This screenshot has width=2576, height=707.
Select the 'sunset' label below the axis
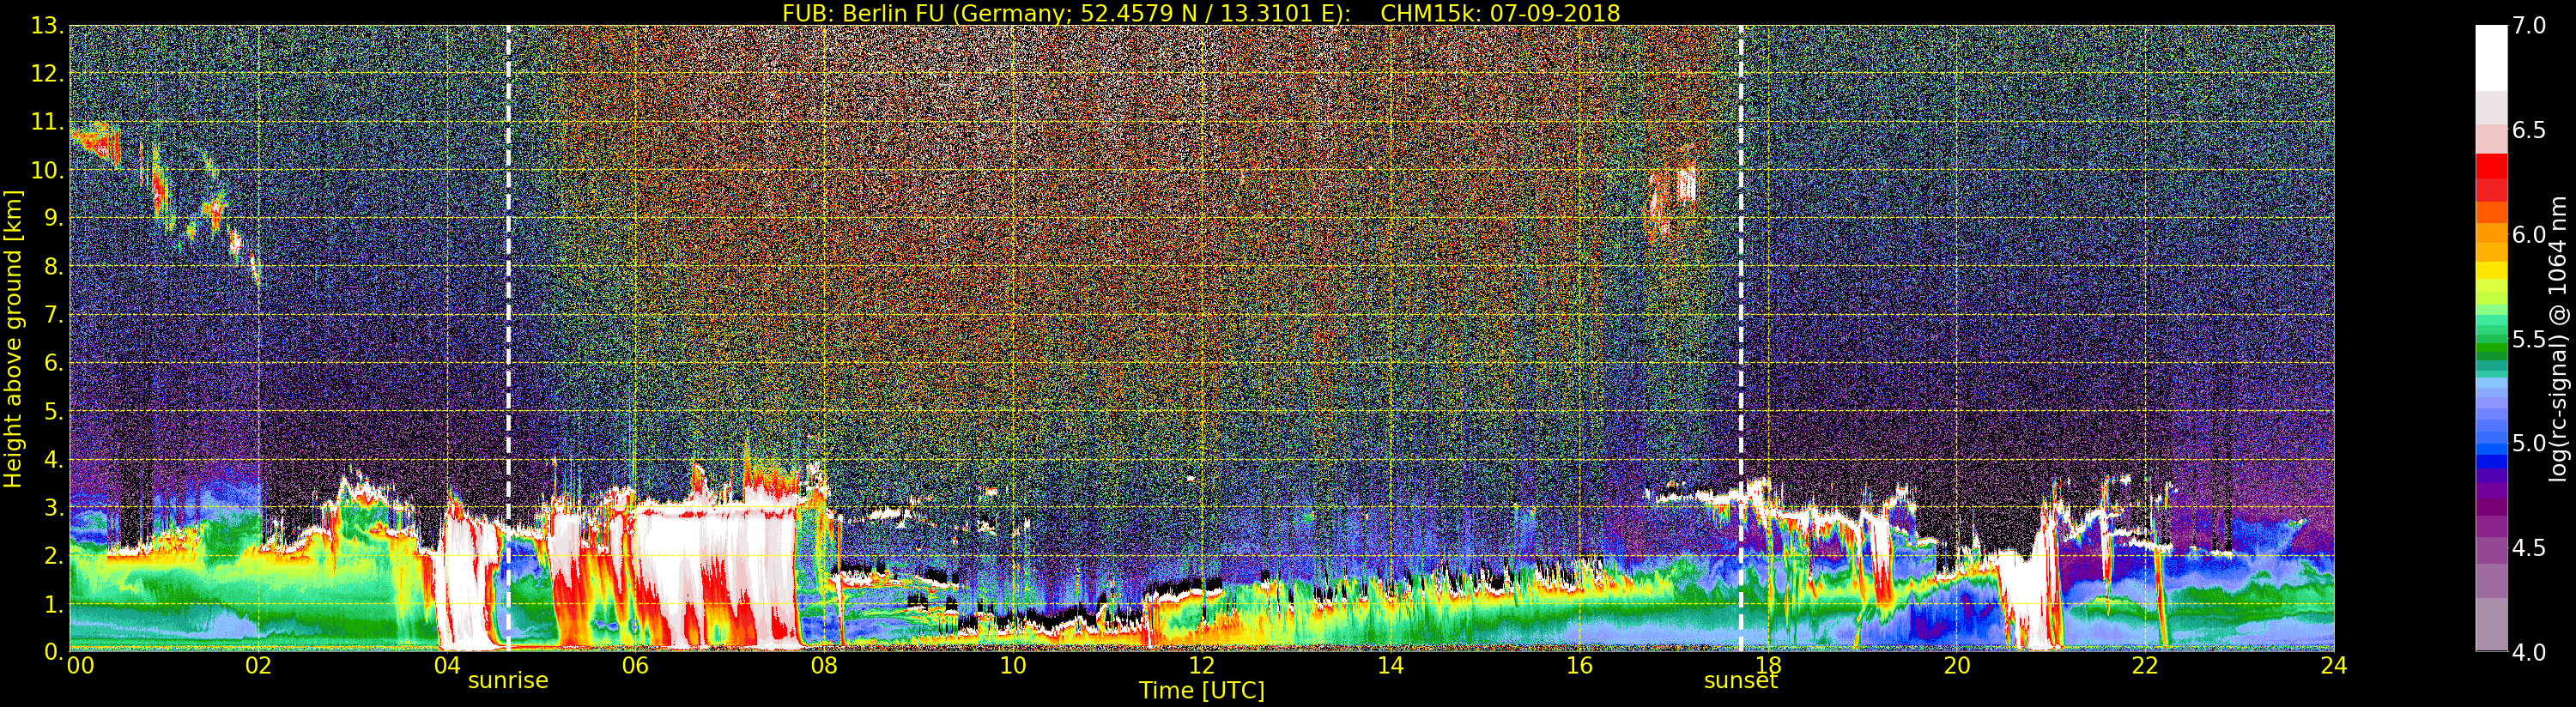[x=1740, y=681]
